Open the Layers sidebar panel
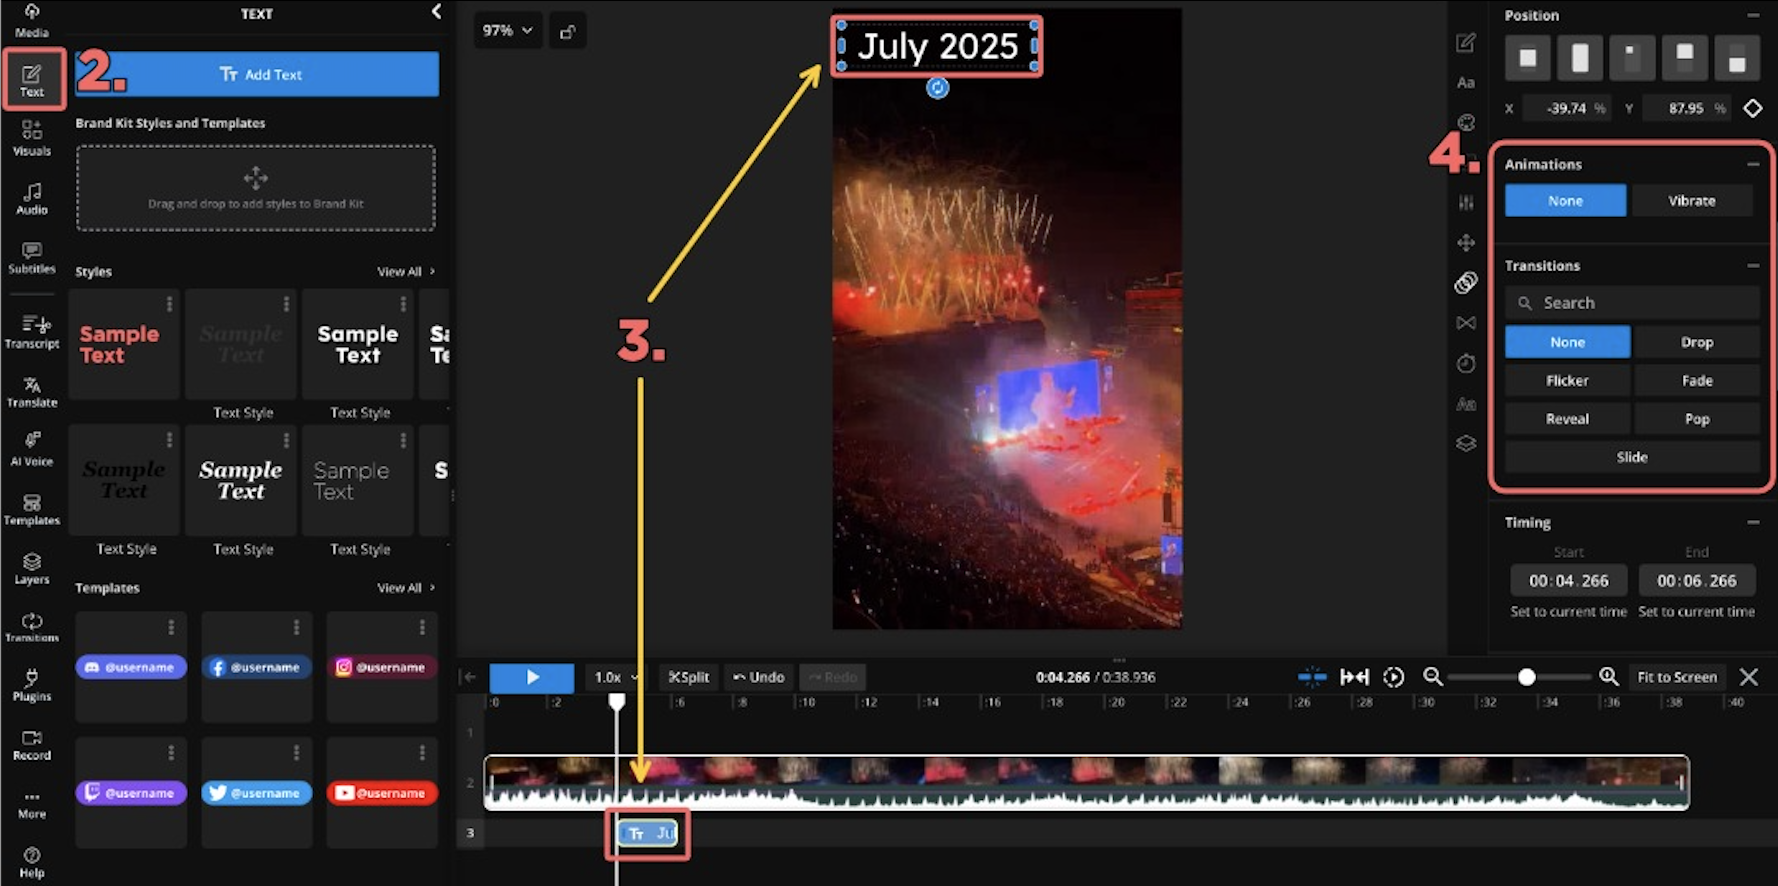This screenshot has height=886, width=1778. click(x=32, y=568)
